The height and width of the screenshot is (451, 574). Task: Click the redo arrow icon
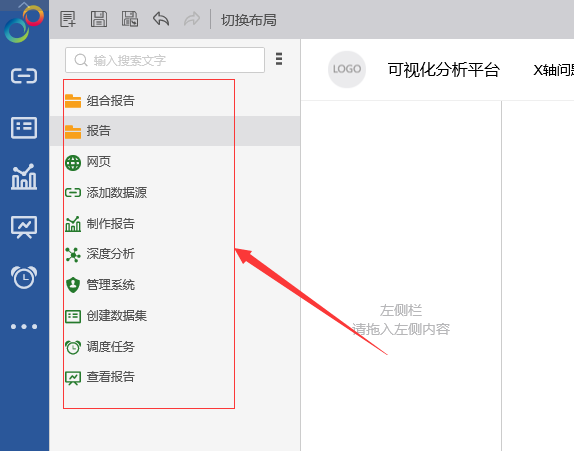pos(192,19)
